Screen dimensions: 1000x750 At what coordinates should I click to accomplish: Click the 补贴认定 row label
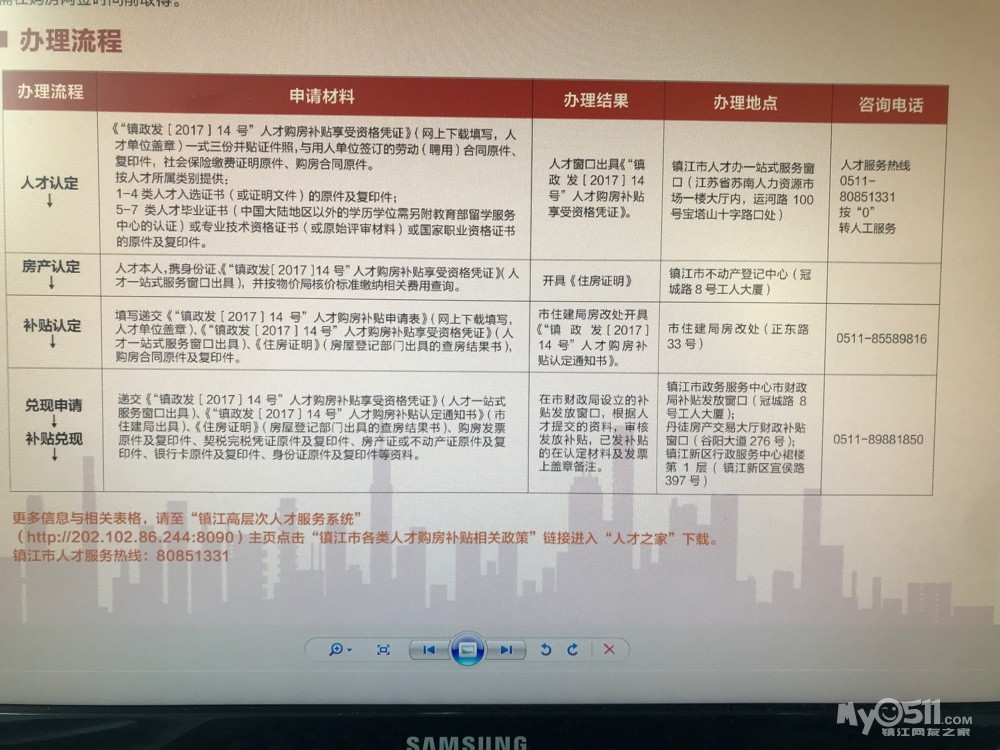(x=52, y=325)
